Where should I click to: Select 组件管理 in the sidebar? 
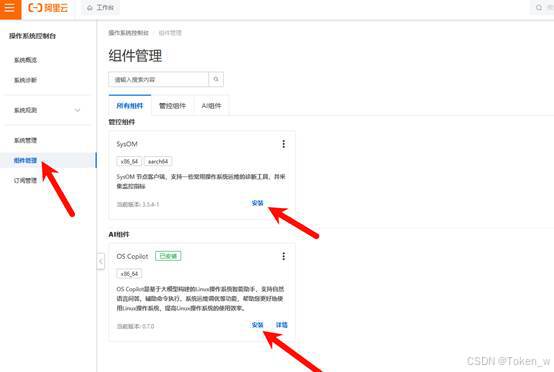(x=25, y=160)
